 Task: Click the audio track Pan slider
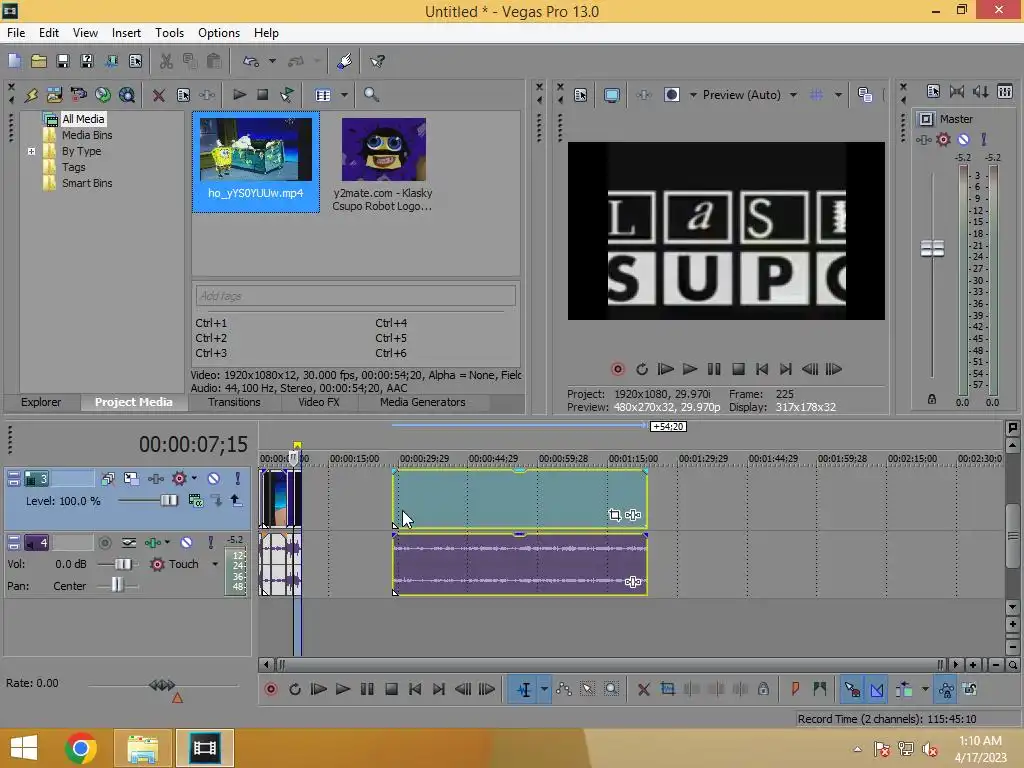[118, 584]
